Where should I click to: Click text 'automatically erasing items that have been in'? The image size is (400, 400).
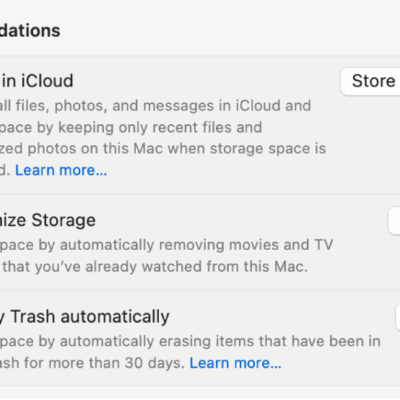[220, 341]
